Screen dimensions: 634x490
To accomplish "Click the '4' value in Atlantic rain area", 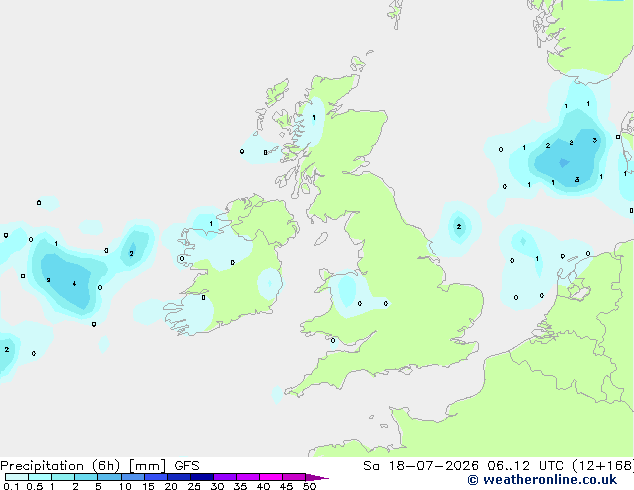I will click(74, 283).
